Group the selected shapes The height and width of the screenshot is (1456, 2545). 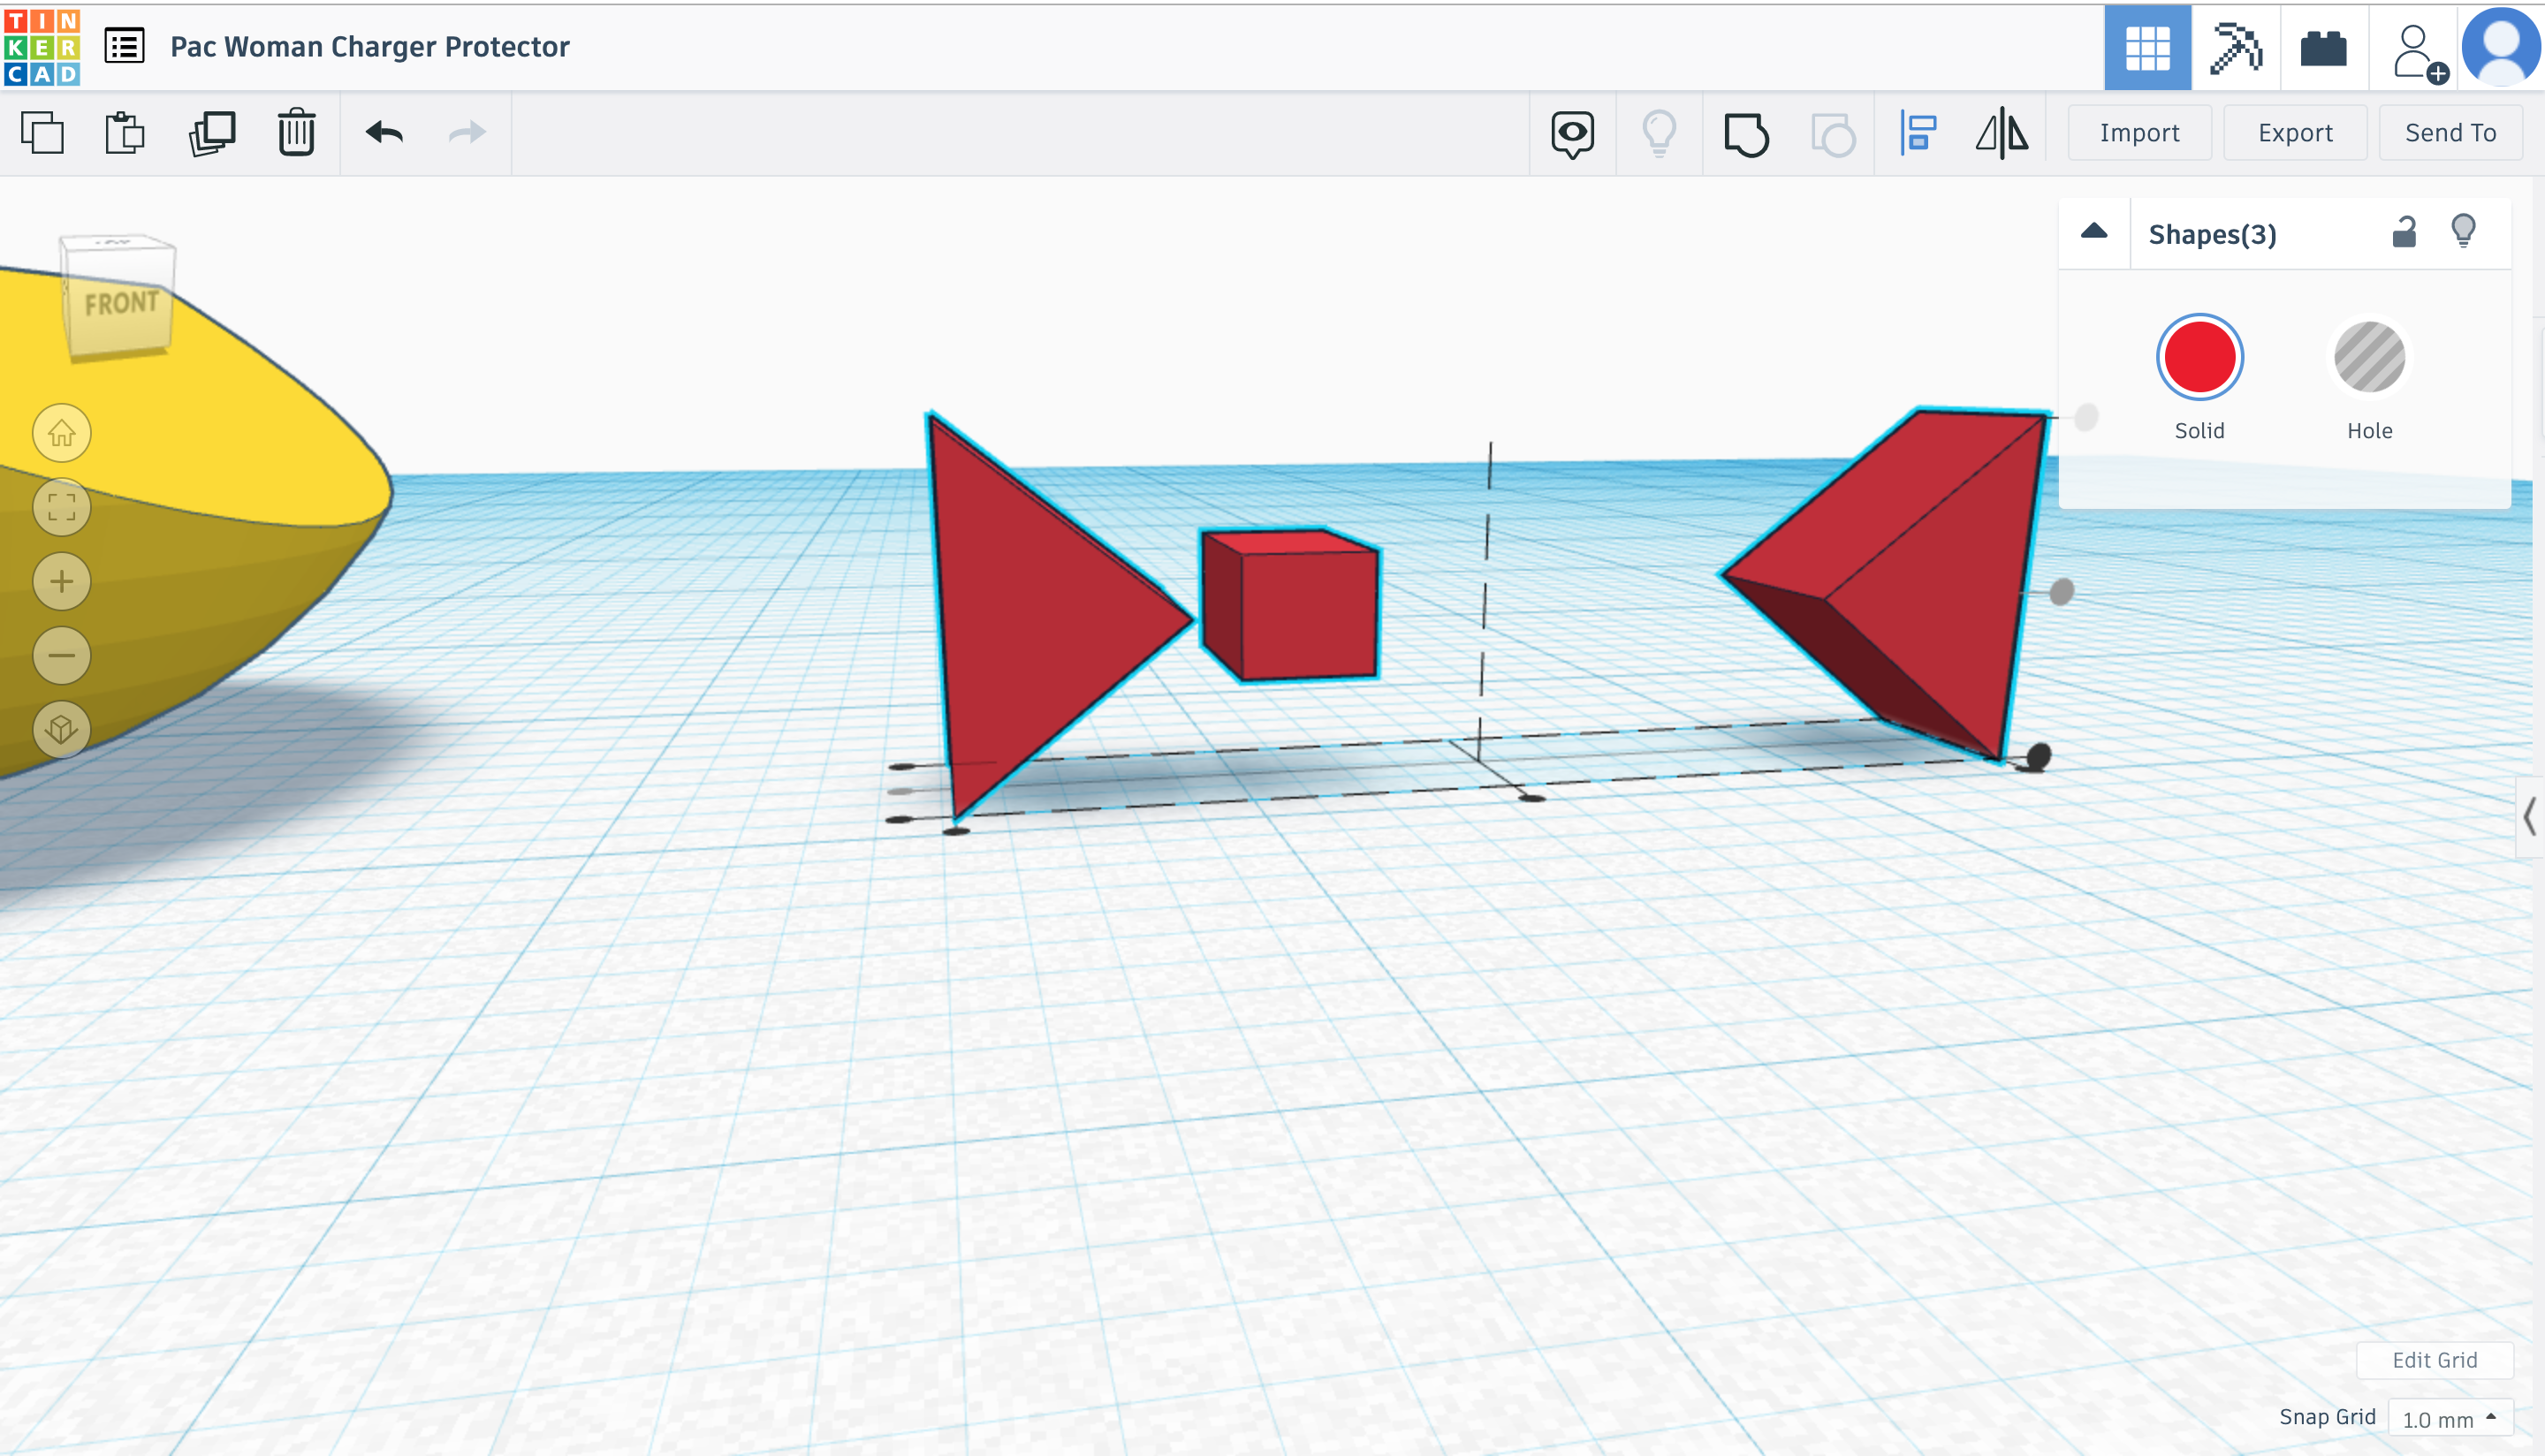coord(1746,134)
